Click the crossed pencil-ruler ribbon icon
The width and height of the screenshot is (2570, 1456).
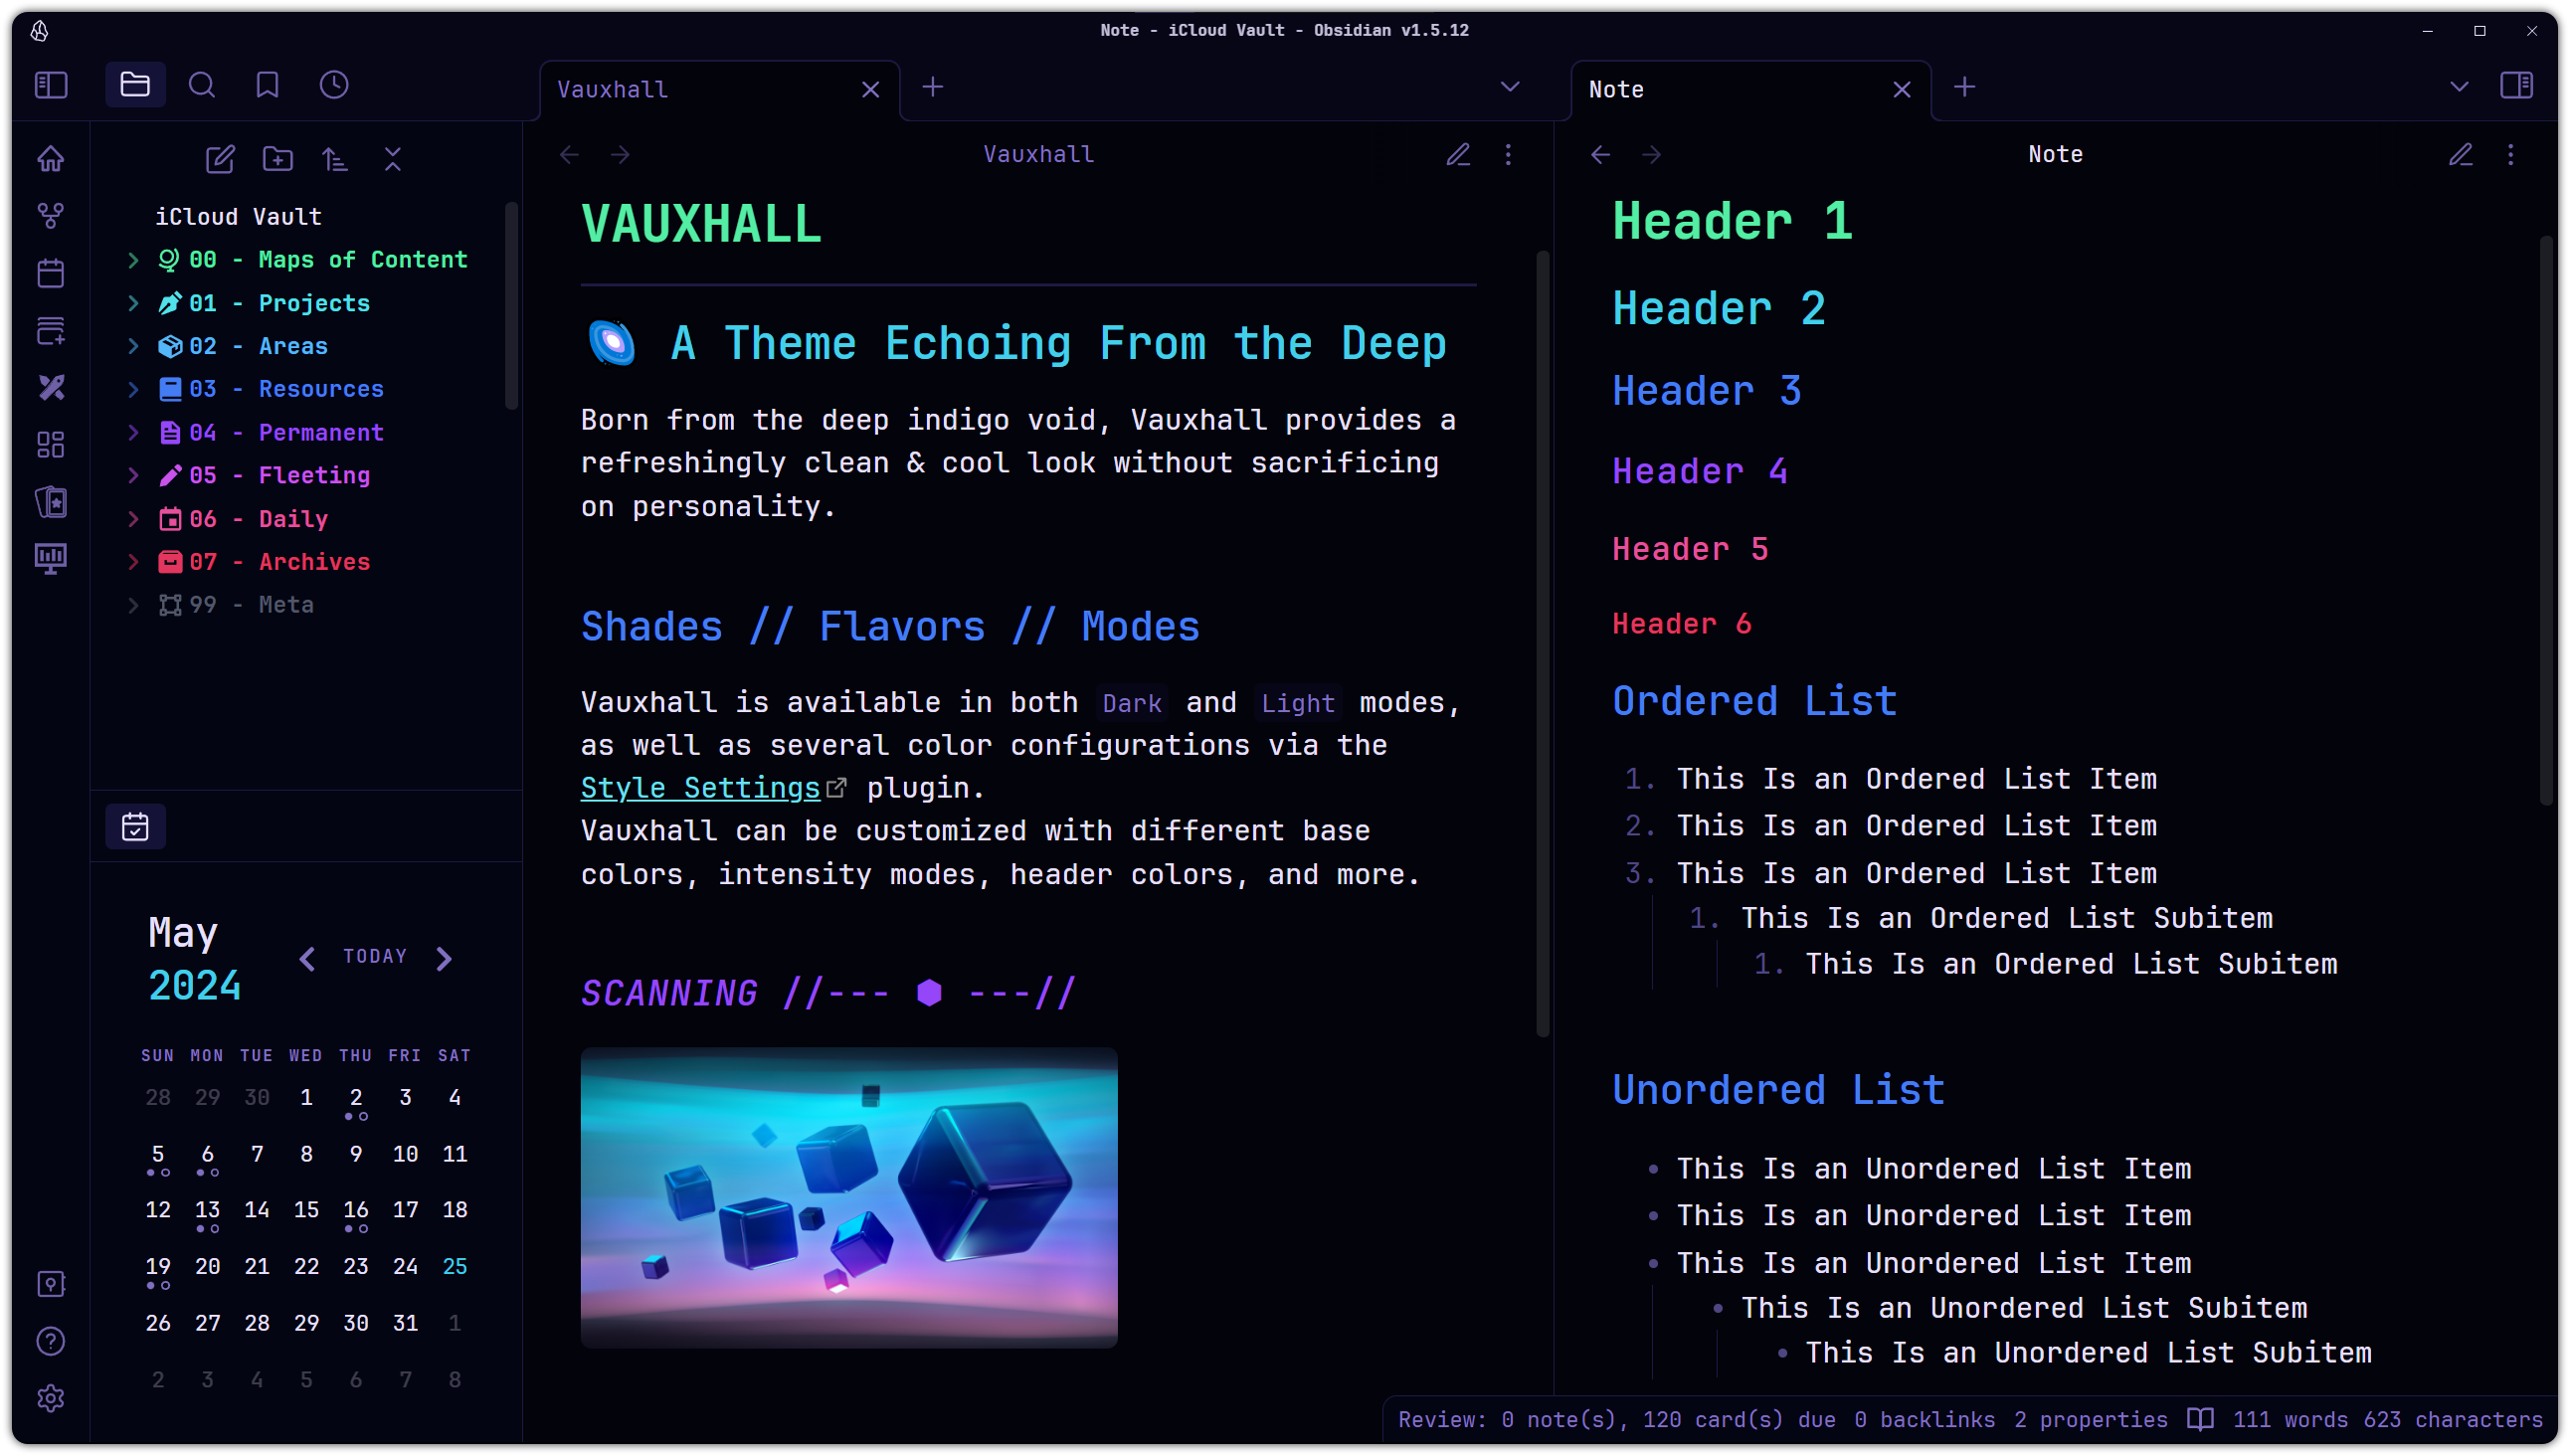(51, 387)
